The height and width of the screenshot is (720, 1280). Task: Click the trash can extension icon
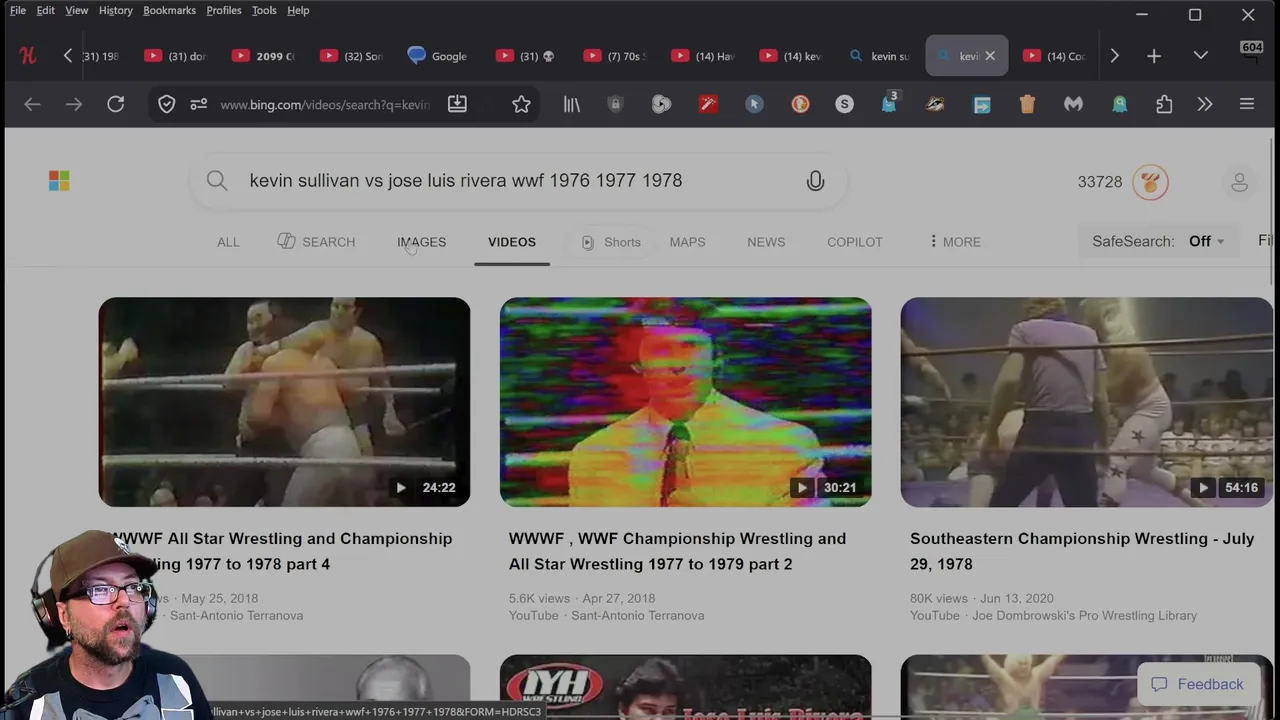(x=1027, y=104)
